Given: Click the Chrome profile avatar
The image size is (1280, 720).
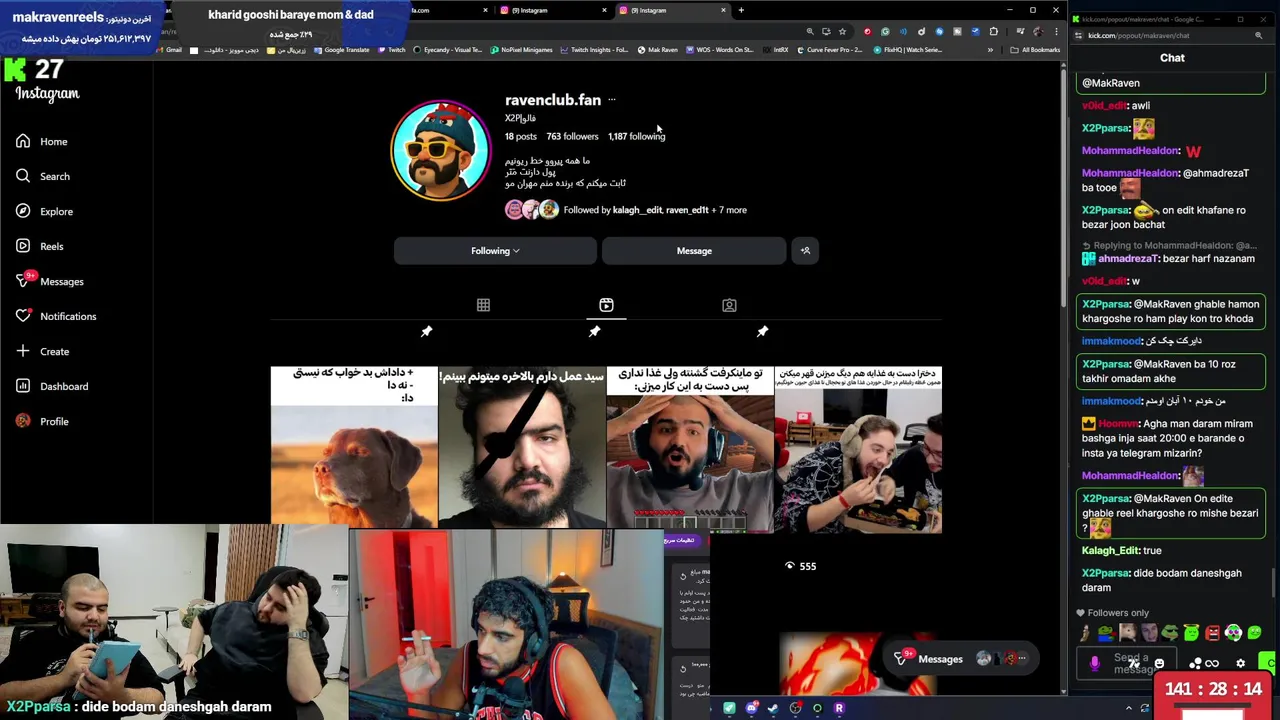Looking at the screenshot, I should click(1038, 32).
